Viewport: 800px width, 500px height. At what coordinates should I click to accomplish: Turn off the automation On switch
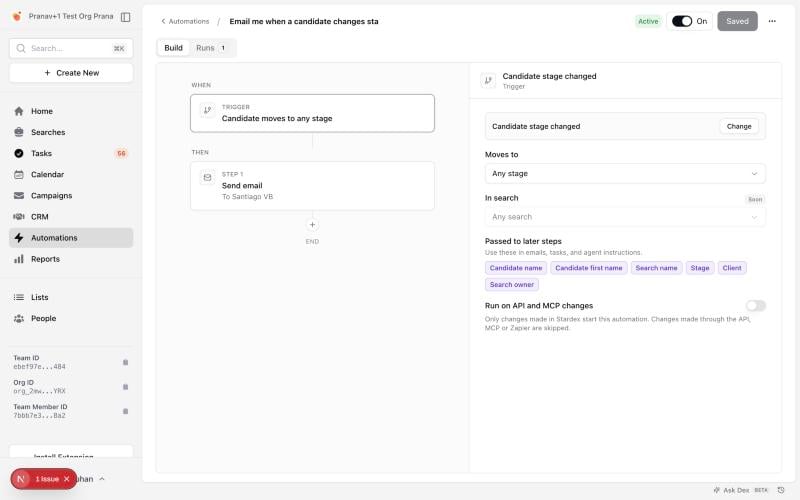coord(682,21)
